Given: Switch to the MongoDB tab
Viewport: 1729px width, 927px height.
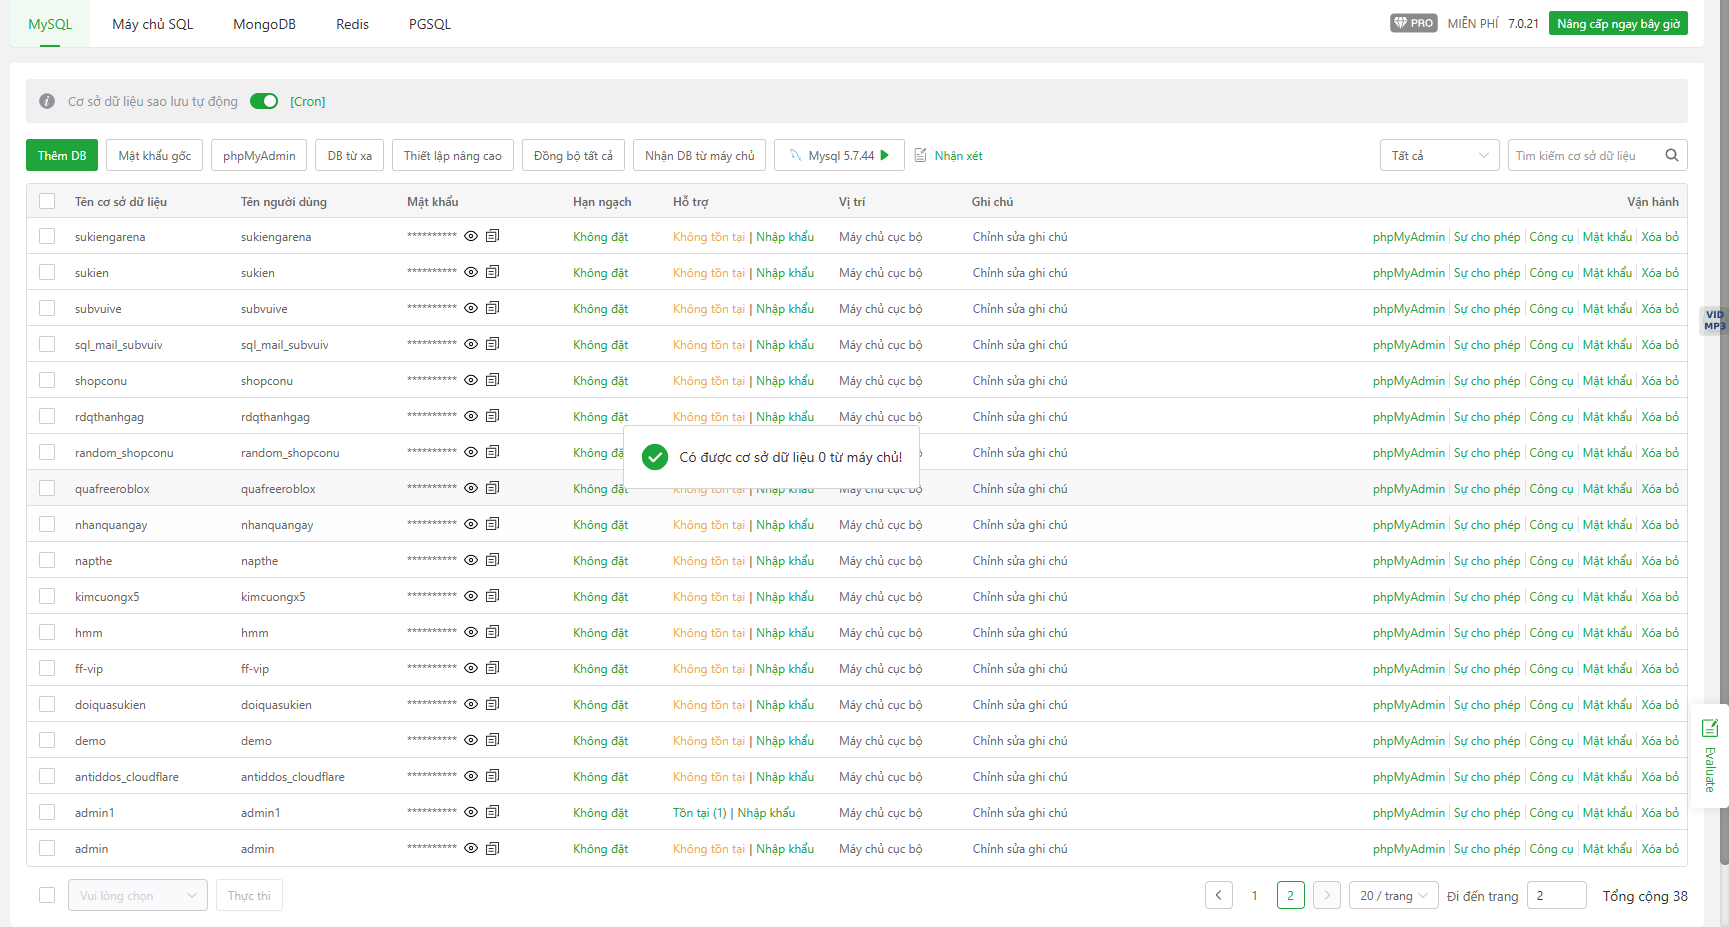Looking at the screenshot, I should 264,24.
